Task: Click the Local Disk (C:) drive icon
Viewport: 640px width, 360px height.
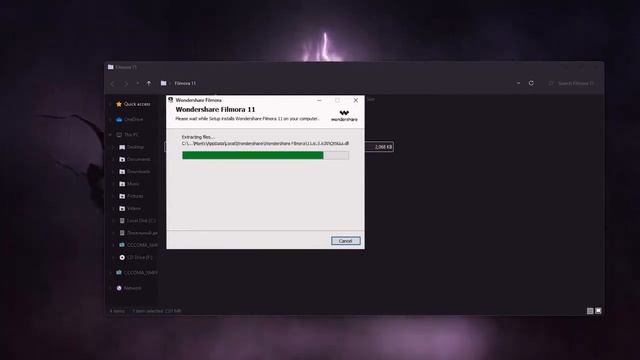Action: pyautogui.click(x=122, y=220)
